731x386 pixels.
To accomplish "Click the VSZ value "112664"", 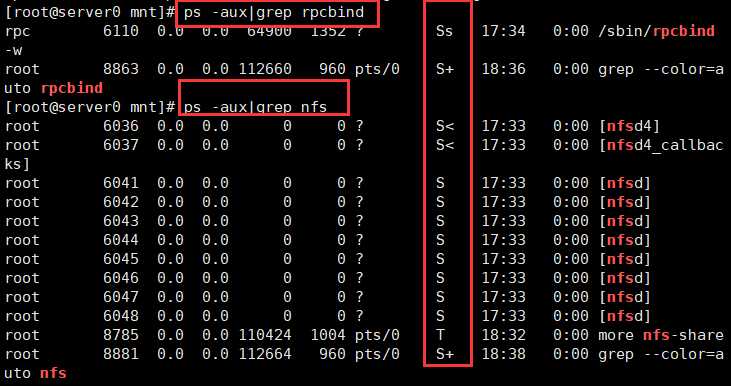I will point(265,354).
